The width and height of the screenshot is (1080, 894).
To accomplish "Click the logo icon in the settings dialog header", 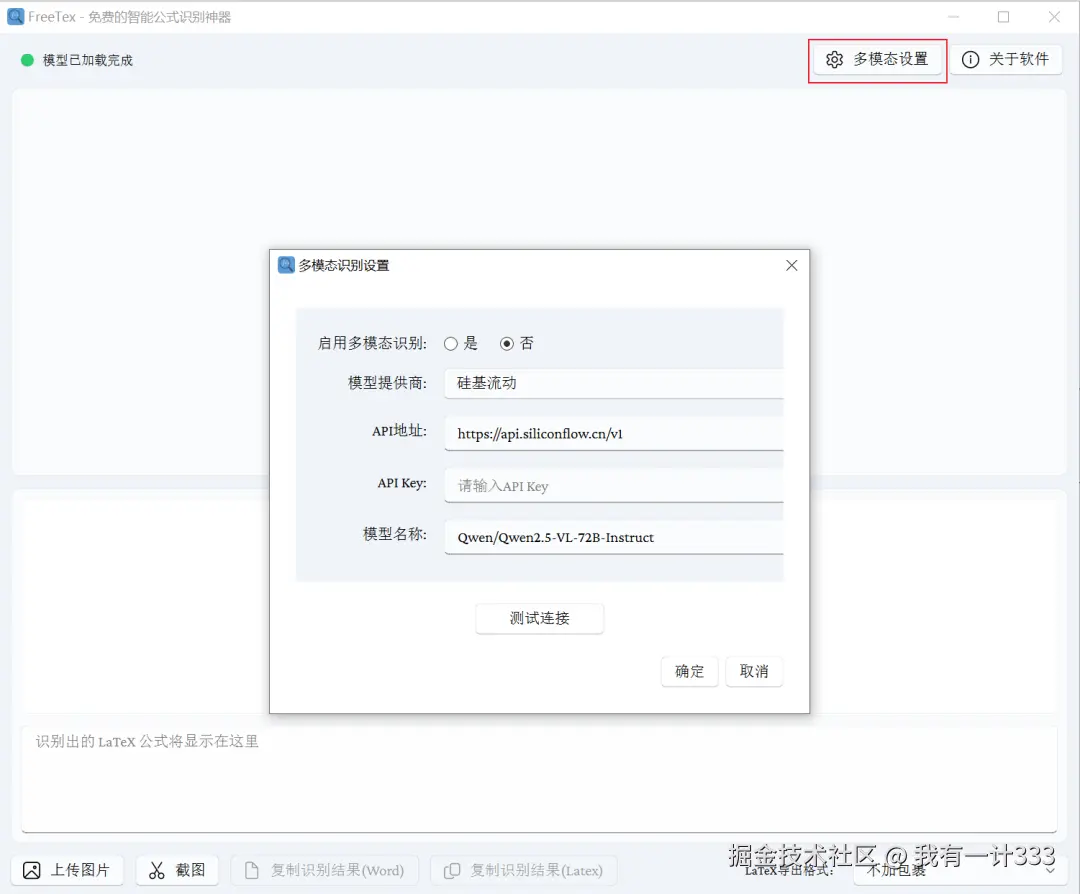I will click(285, 265).
